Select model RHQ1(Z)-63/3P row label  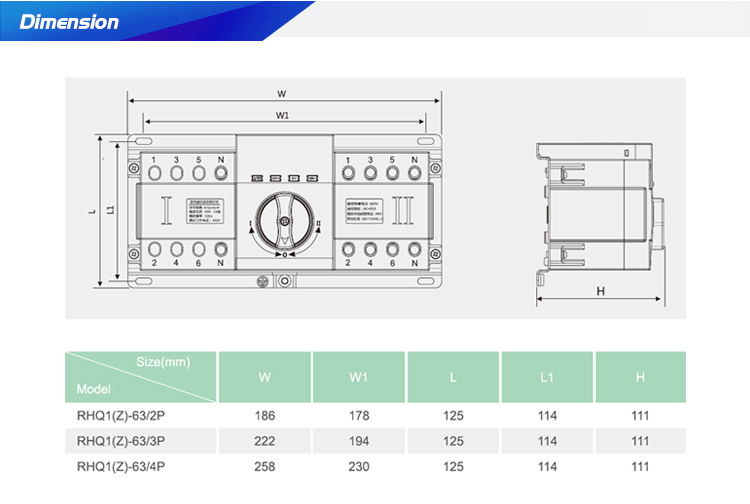[x=121, y=441]
